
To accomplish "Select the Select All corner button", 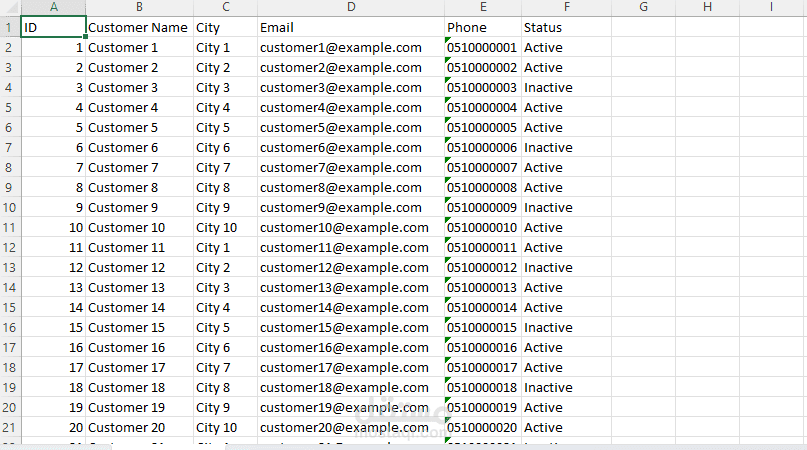I will [x=10, y=7].
